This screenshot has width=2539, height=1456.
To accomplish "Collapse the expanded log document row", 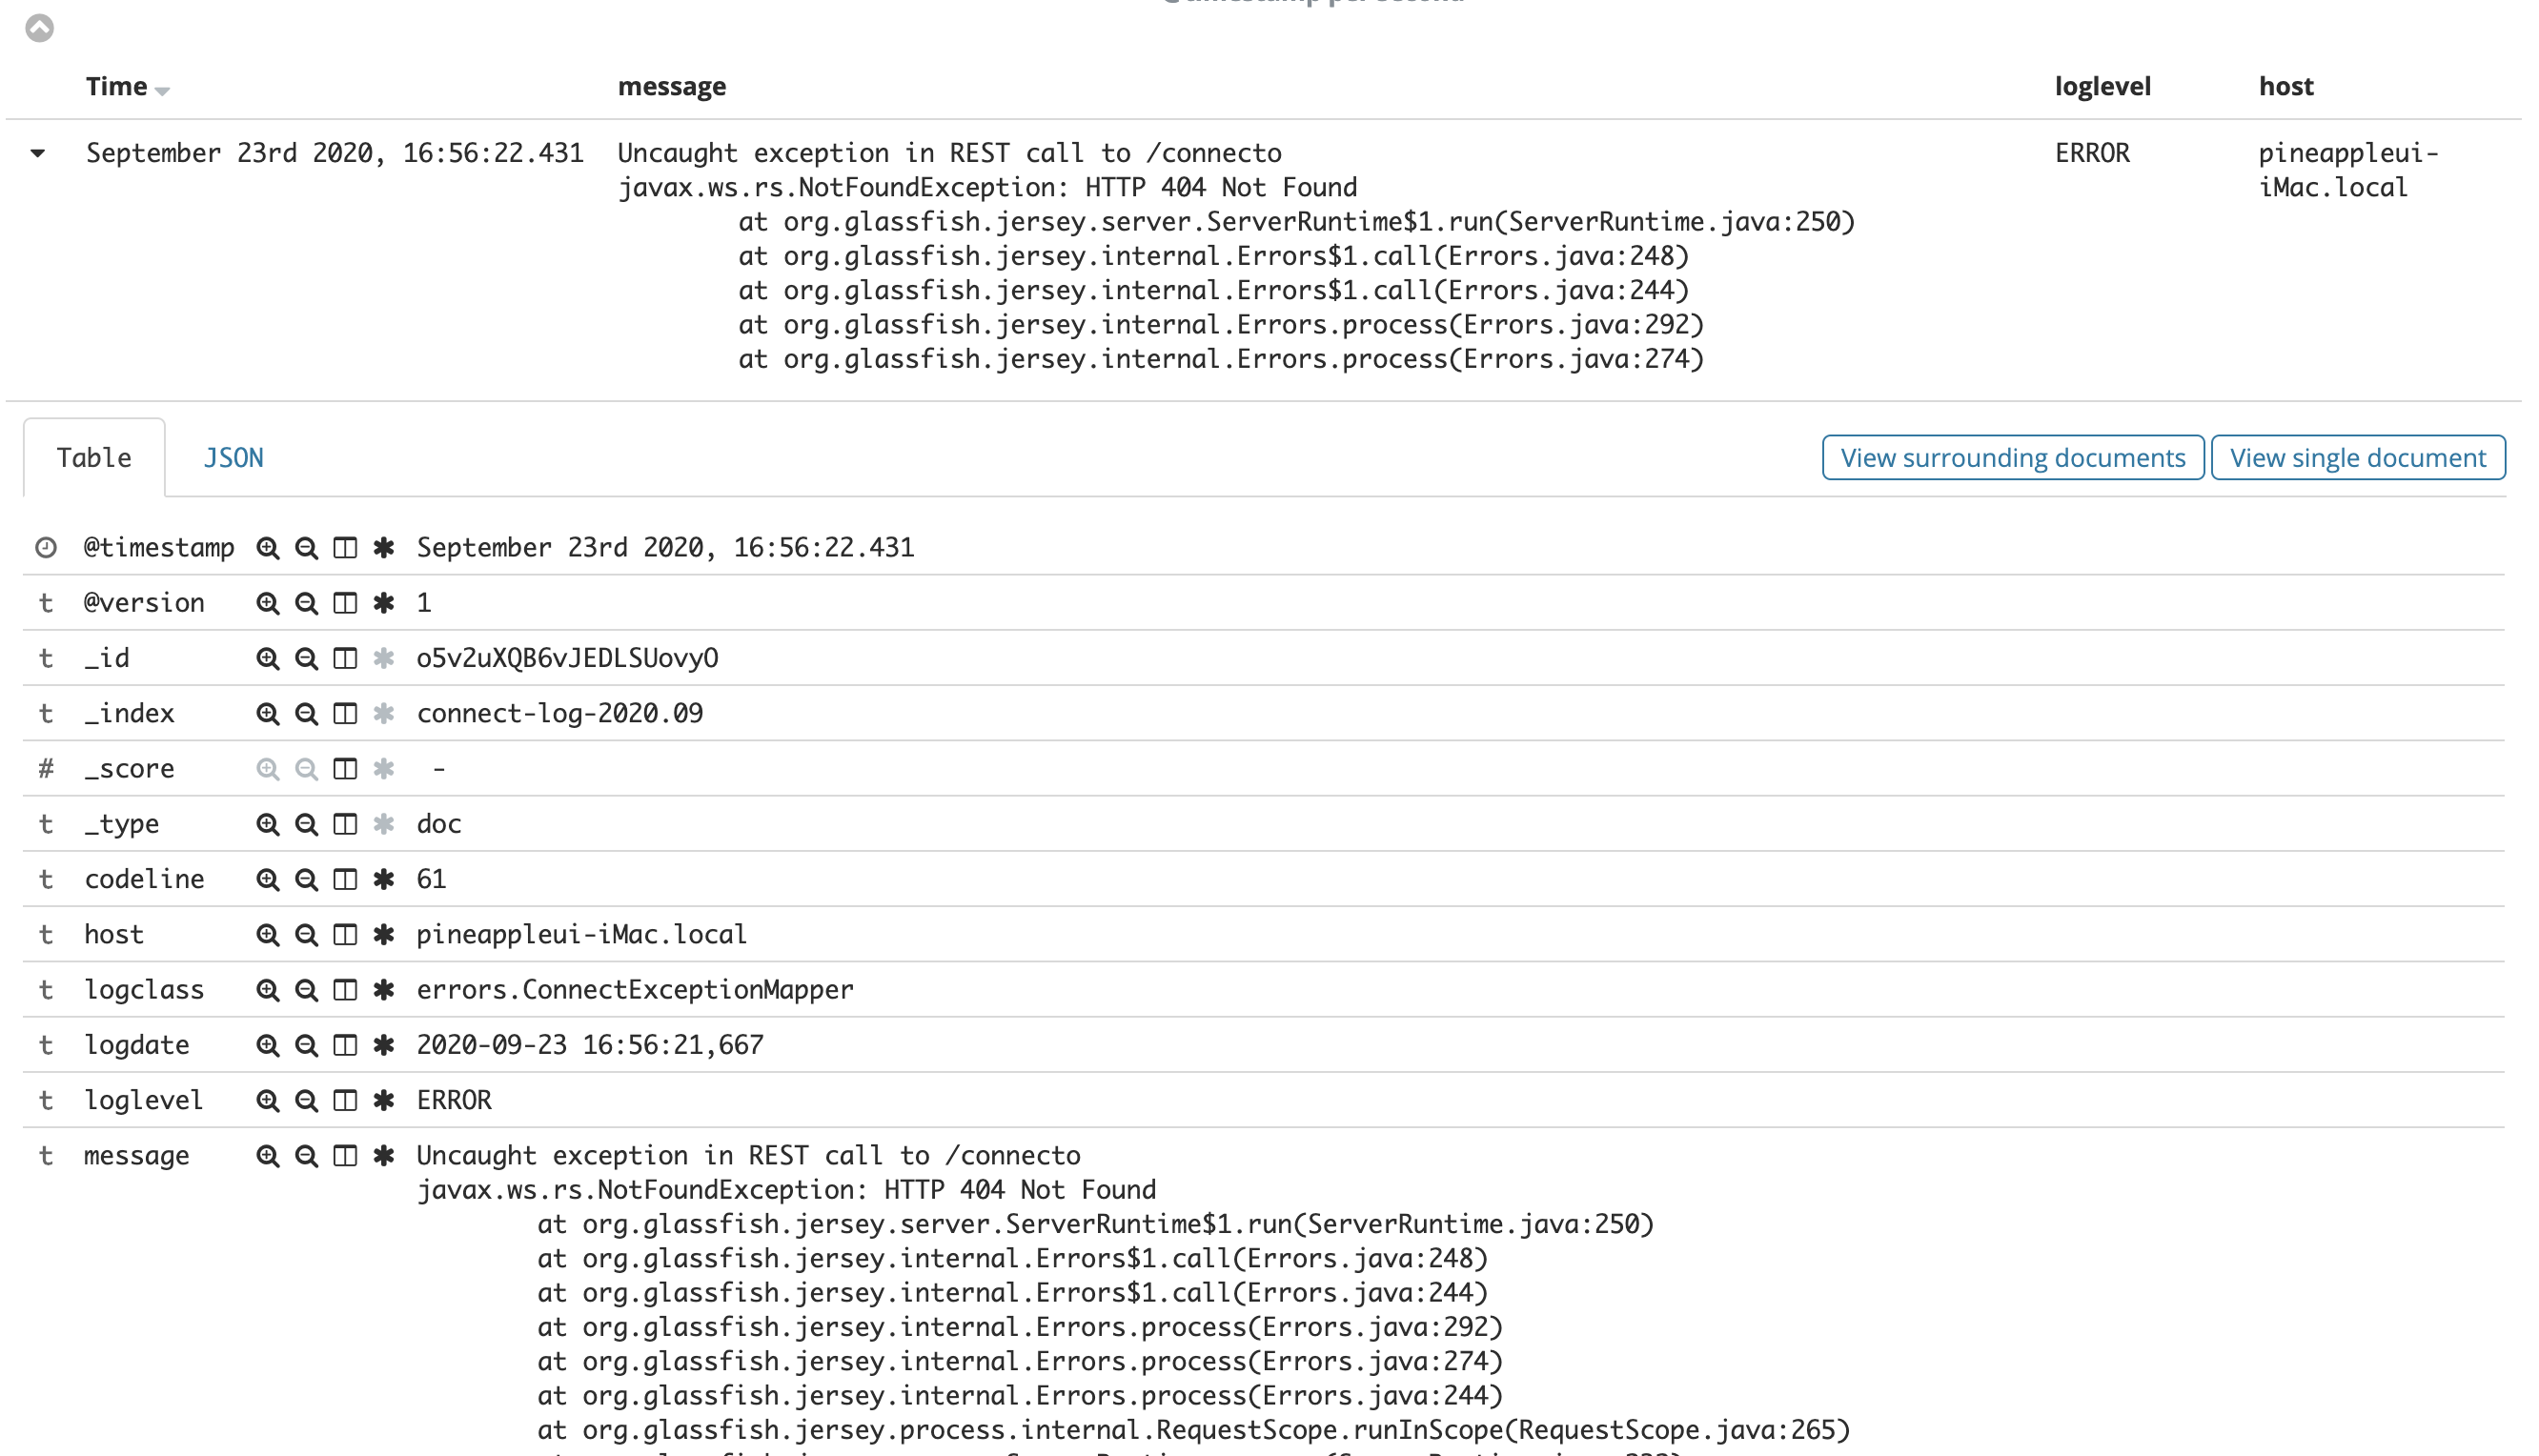I will point(38,154).
